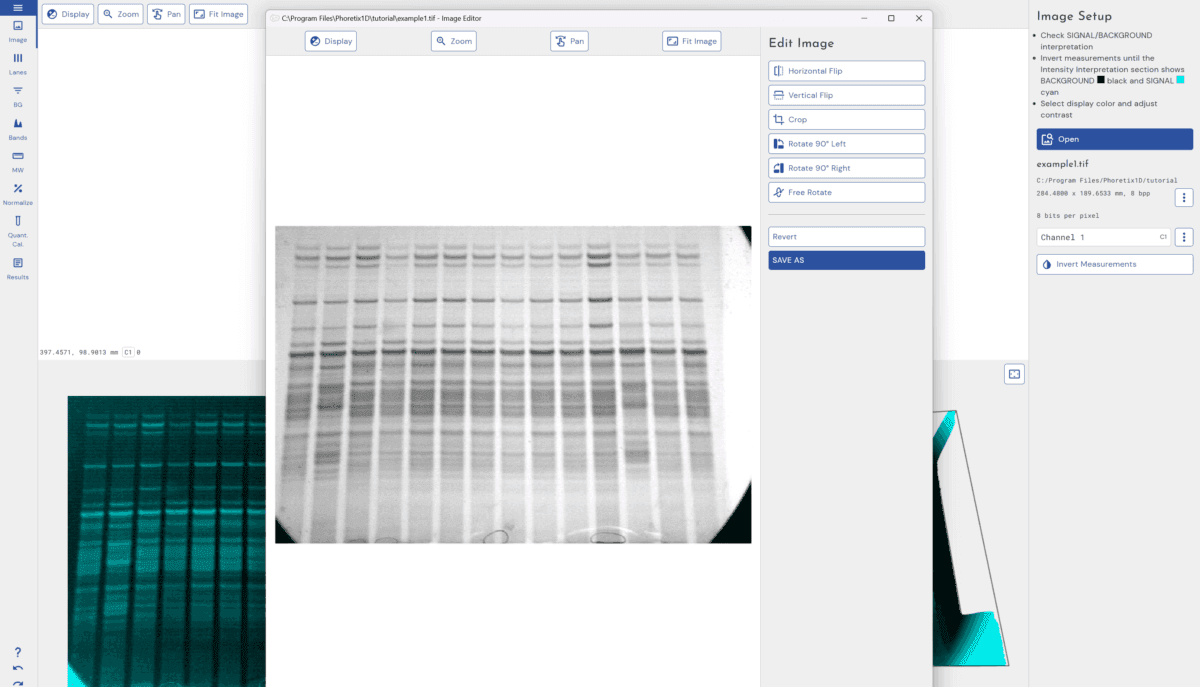This screenshot has width=1200, height=687.
Task: Apply Horizontal Flip to the image
Action: tap(846, 70)
